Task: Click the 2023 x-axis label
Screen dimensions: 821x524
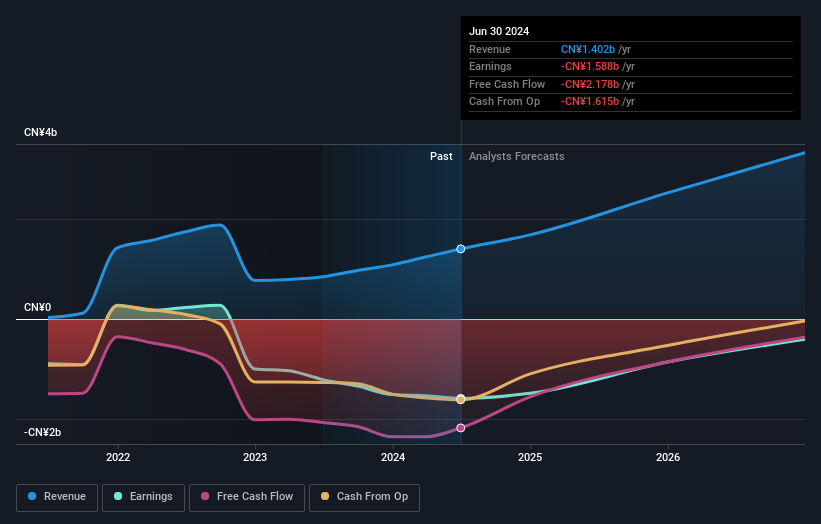Action: 255,458
